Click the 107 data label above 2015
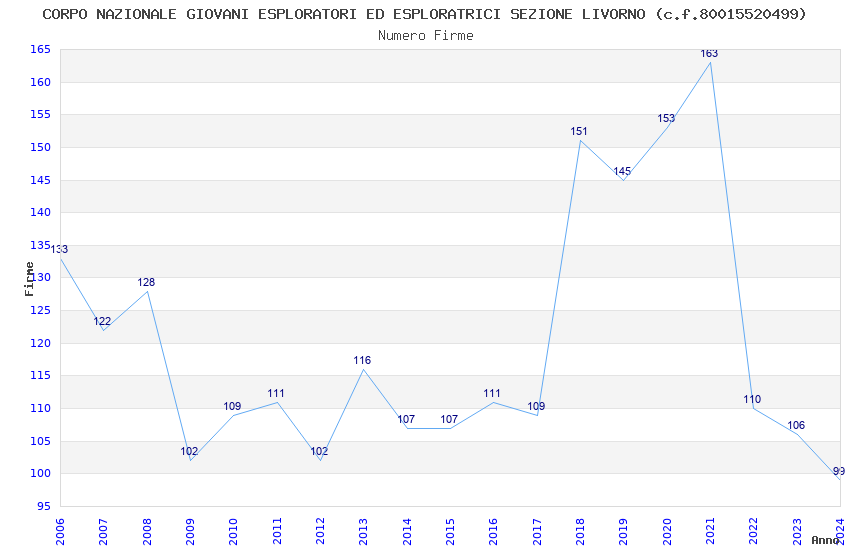The image size is (850, 550). [x=449, y=419]
